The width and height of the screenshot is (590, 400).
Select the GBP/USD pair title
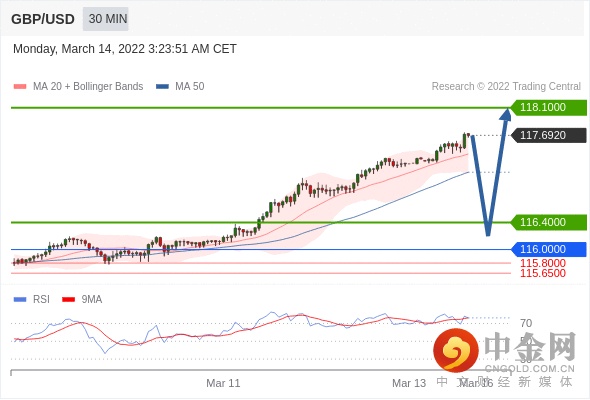click(43, 19)
